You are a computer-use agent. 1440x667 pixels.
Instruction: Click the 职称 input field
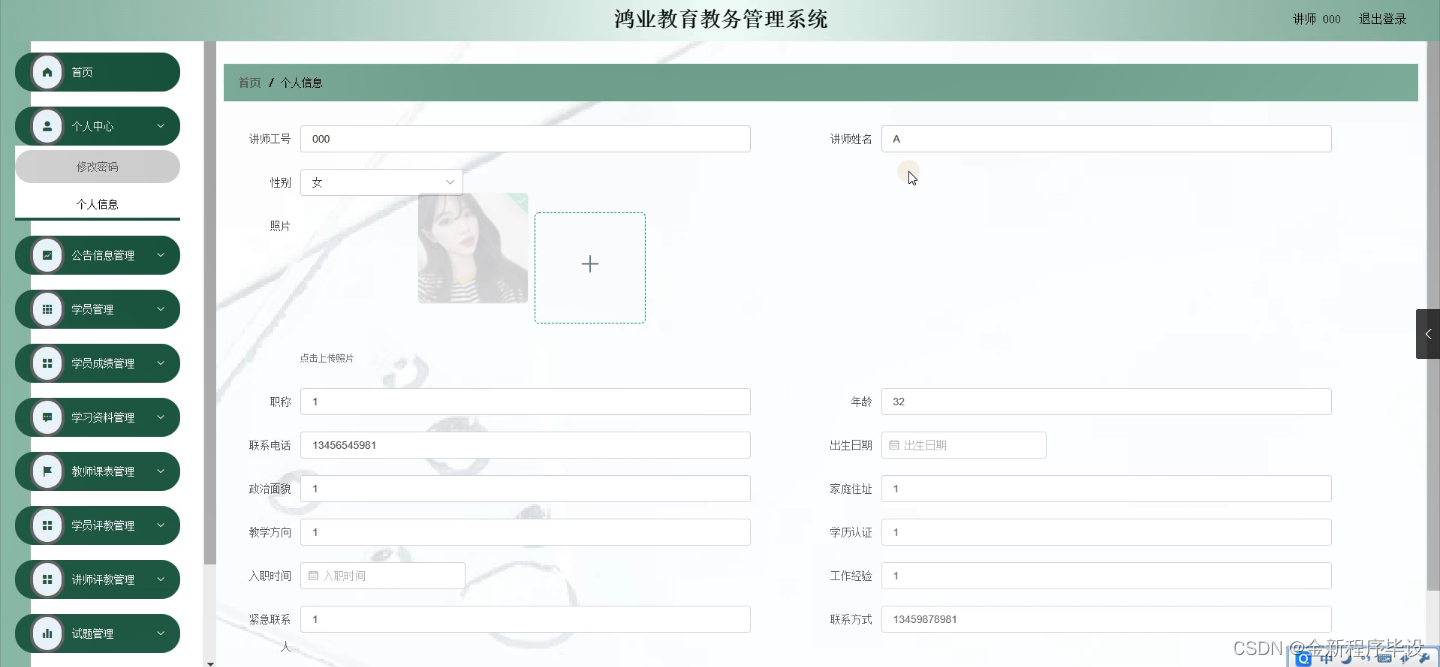point(525,401)
